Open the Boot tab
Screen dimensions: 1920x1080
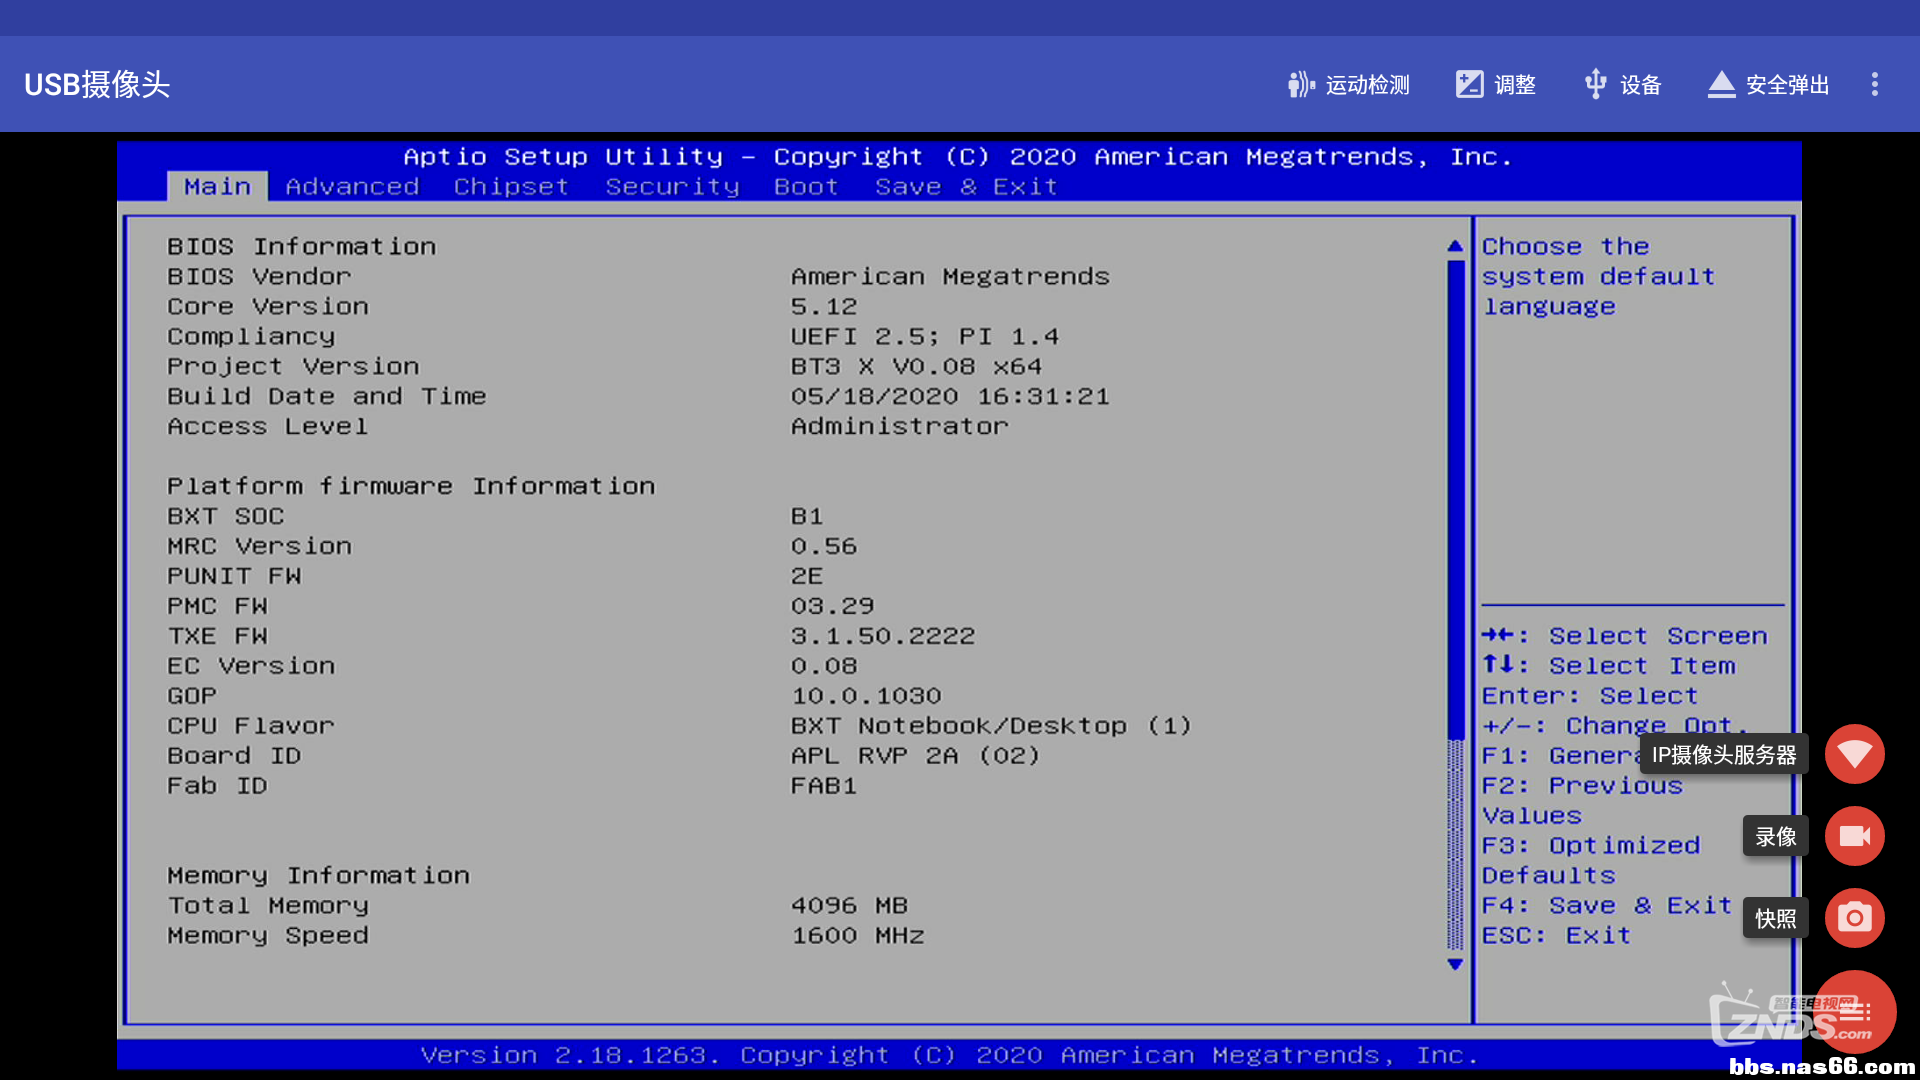806,187
